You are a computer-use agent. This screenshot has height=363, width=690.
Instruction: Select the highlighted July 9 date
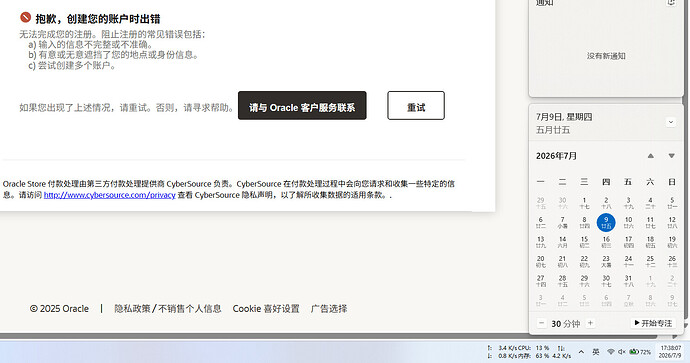click(x=606, y=222)
